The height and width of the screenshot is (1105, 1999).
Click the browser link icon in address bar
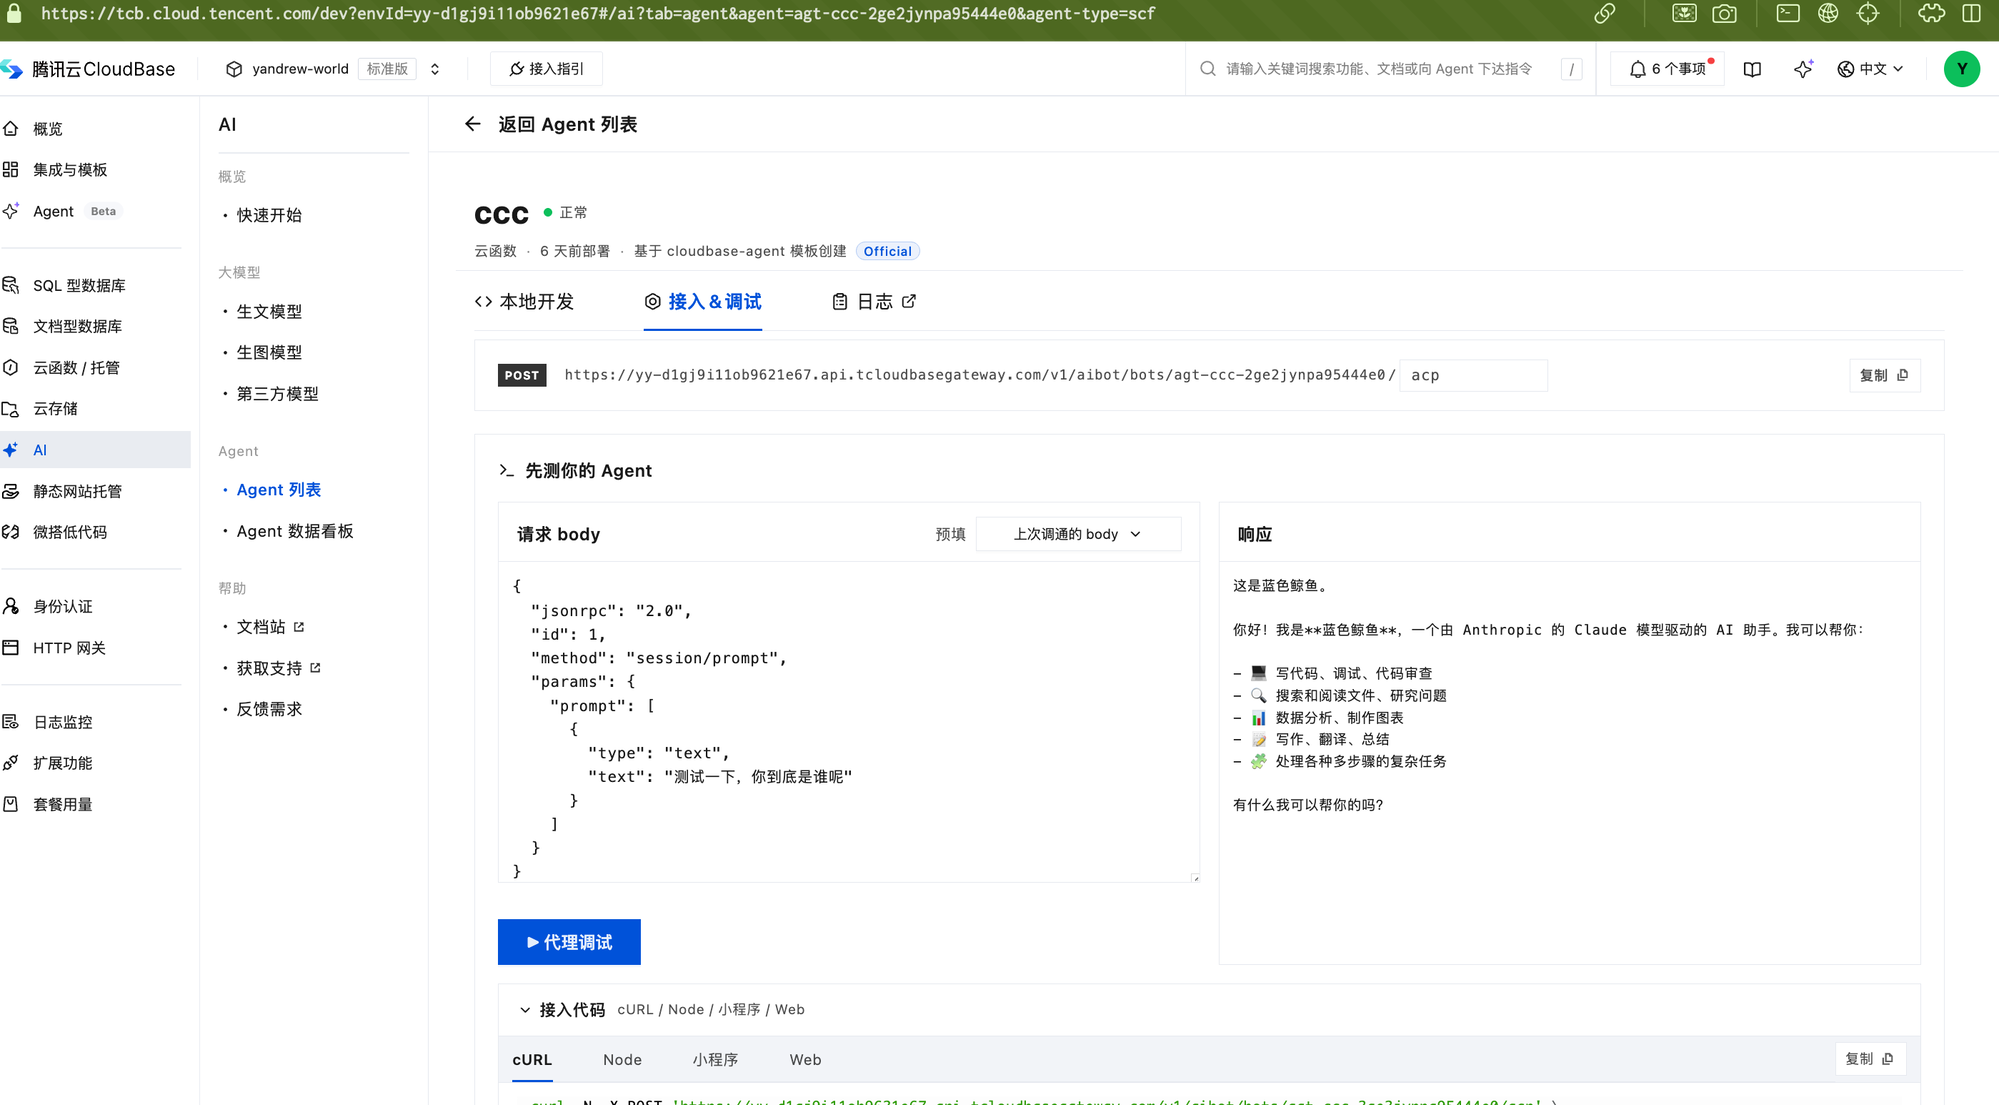[x=1604, y=14]
